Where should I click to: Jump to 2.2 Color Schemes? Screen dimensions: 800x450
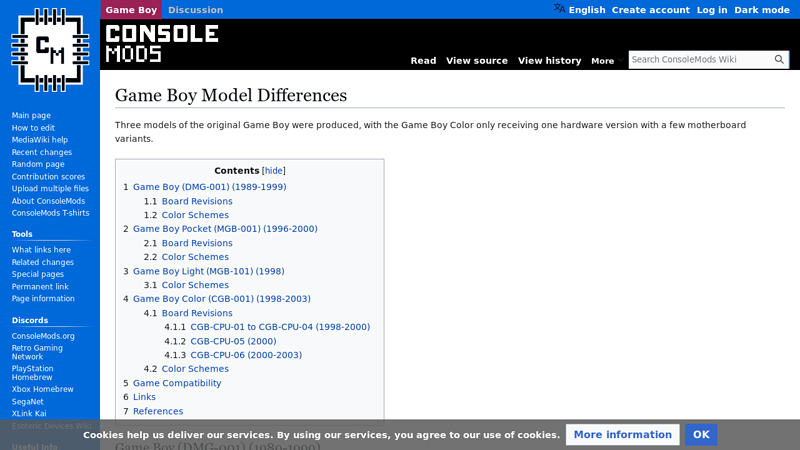coord(195,257)
